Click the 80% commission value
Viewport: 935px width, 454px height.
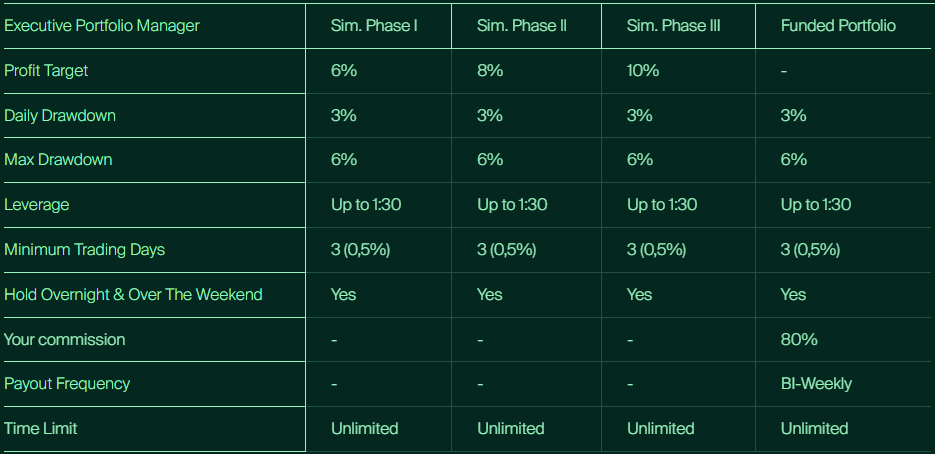coord(799,339)
